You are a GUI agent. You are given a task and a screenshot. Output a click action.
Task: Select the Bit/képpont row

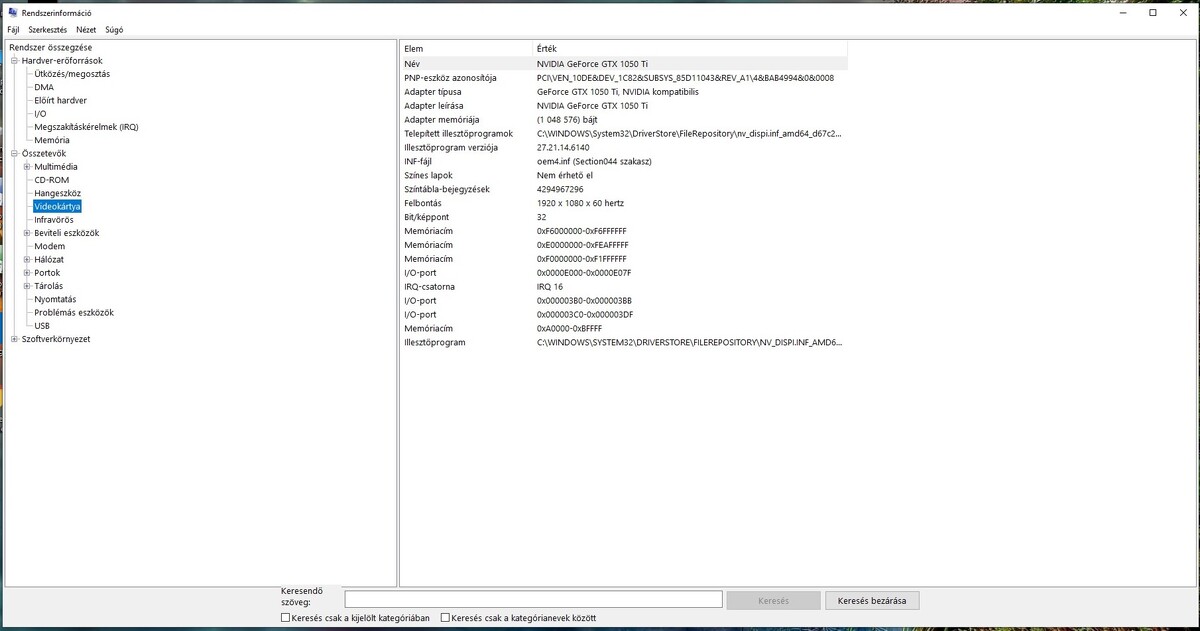(x=624, y=217)
